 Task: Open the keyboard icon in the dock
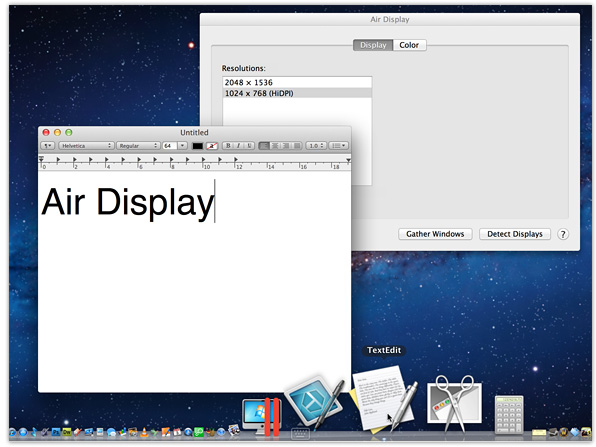[300, 433]
